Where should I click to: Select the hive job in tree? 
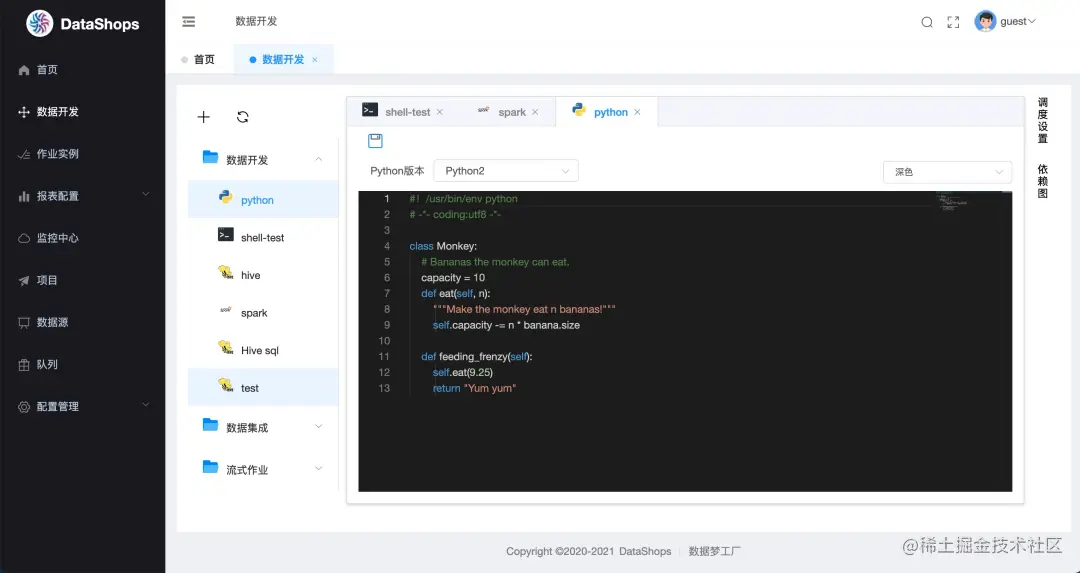coord(263,275)
